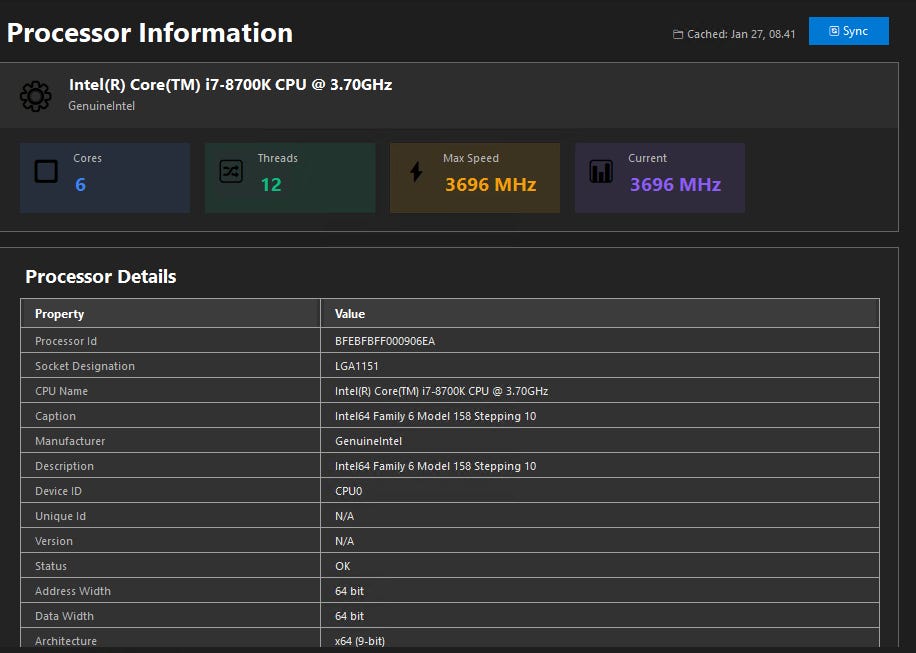Image resolution: width=916 pixels, height=653 pixels.
Task: Click the Sync button
Action: pos(848,31)
